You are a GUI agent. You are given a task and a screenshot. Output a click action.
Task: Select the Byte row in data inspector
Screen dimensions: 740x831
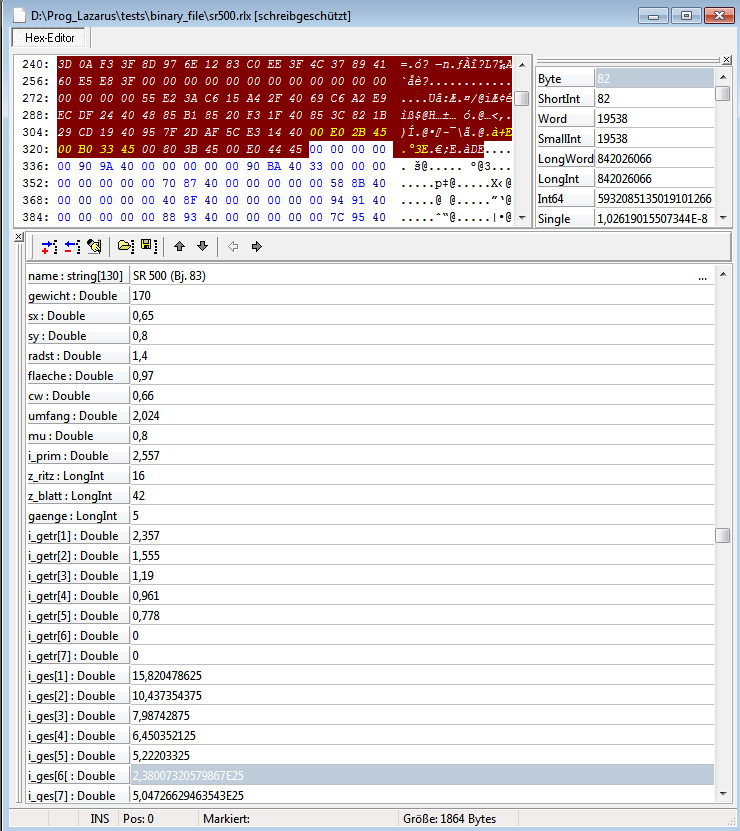click(564, 79)
